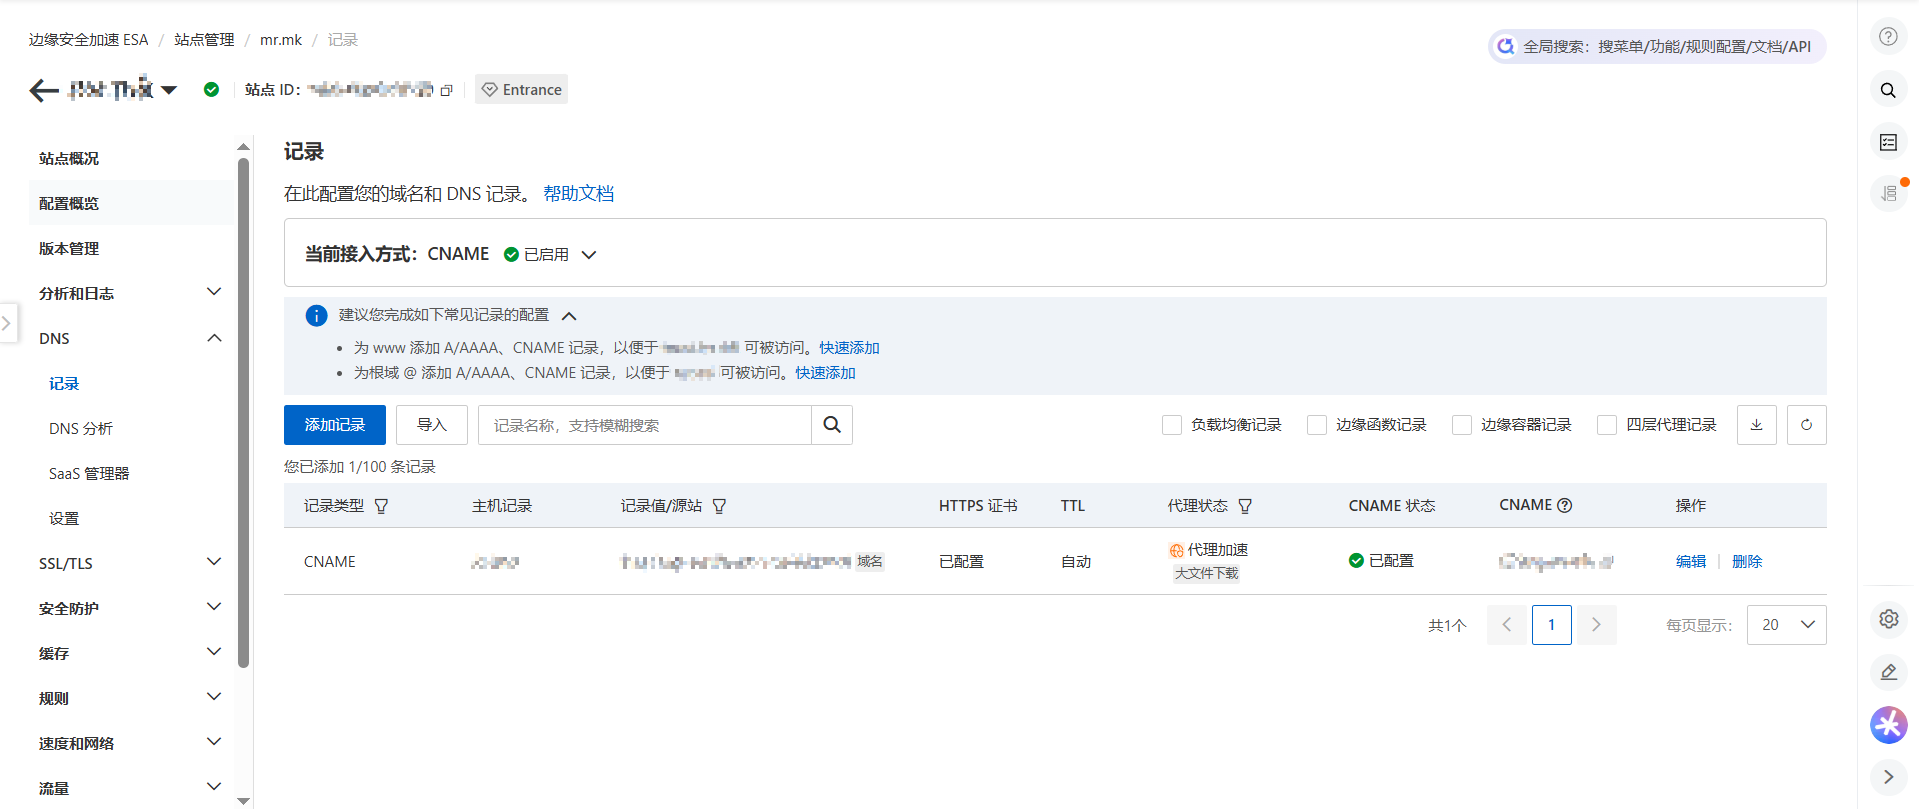Viewport: 1919px width, 809px height.
Task: Expand the right sidebar with the bottom chevron
Action: [x=1888, y=777]
